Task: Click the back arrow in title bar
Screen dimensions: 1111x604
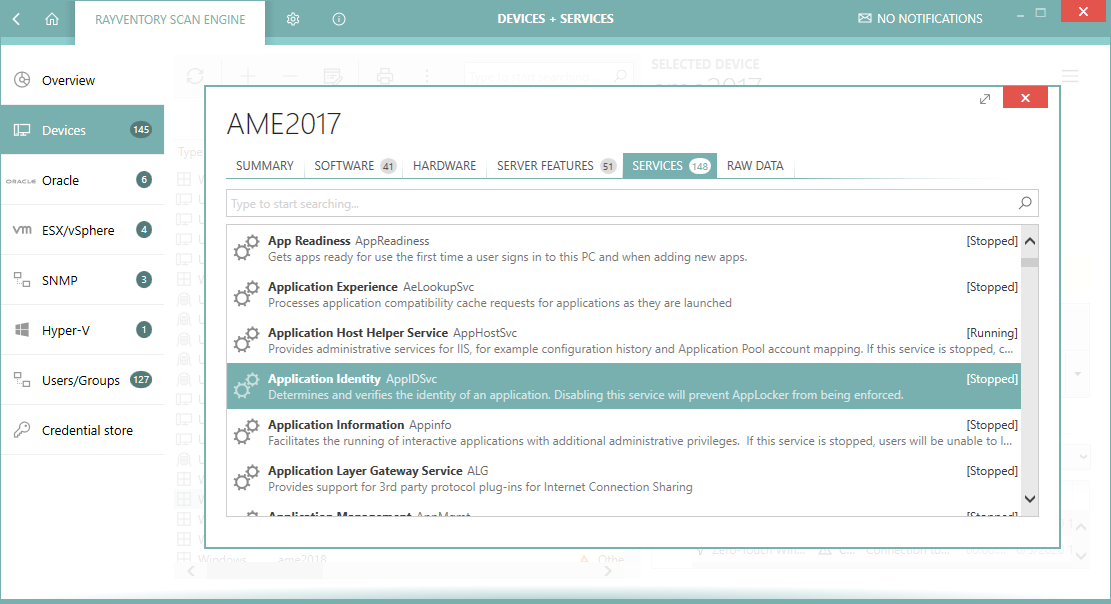Action: (x=17, y=19)
